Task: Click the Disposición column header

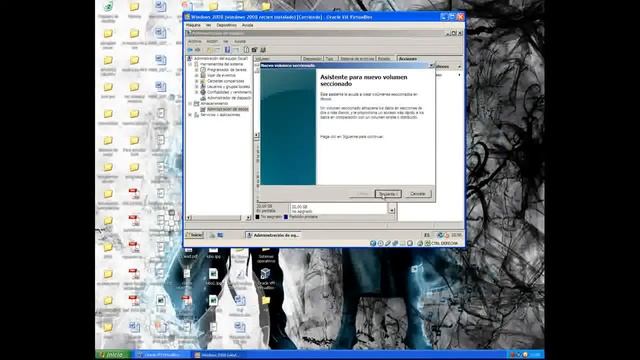Action: click(312, 59)
